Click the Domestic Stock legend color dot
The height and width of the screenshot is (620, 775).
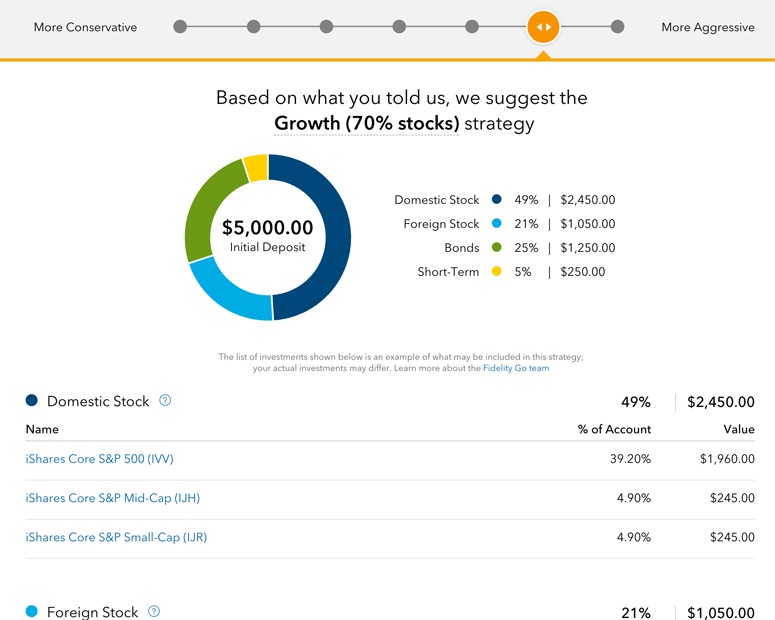497,199
